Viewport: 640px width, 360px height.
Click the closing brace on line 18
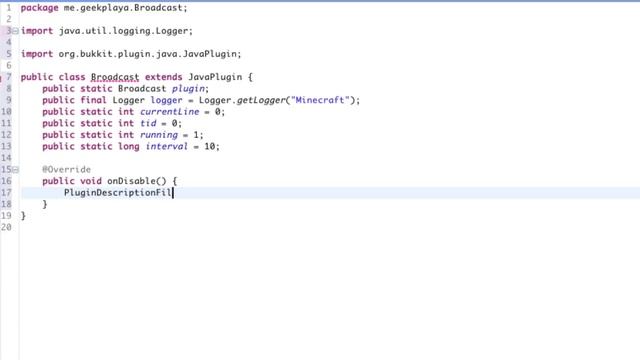tap(45, 204)
